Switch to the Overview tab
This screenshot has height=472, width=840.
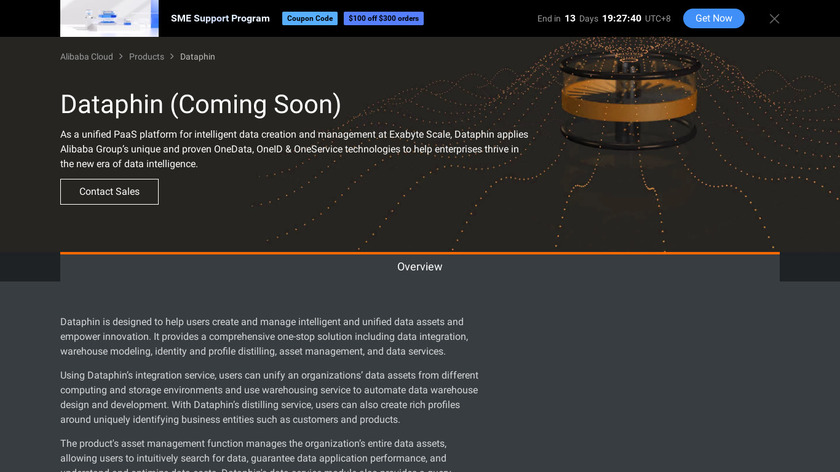coord(419,267)
